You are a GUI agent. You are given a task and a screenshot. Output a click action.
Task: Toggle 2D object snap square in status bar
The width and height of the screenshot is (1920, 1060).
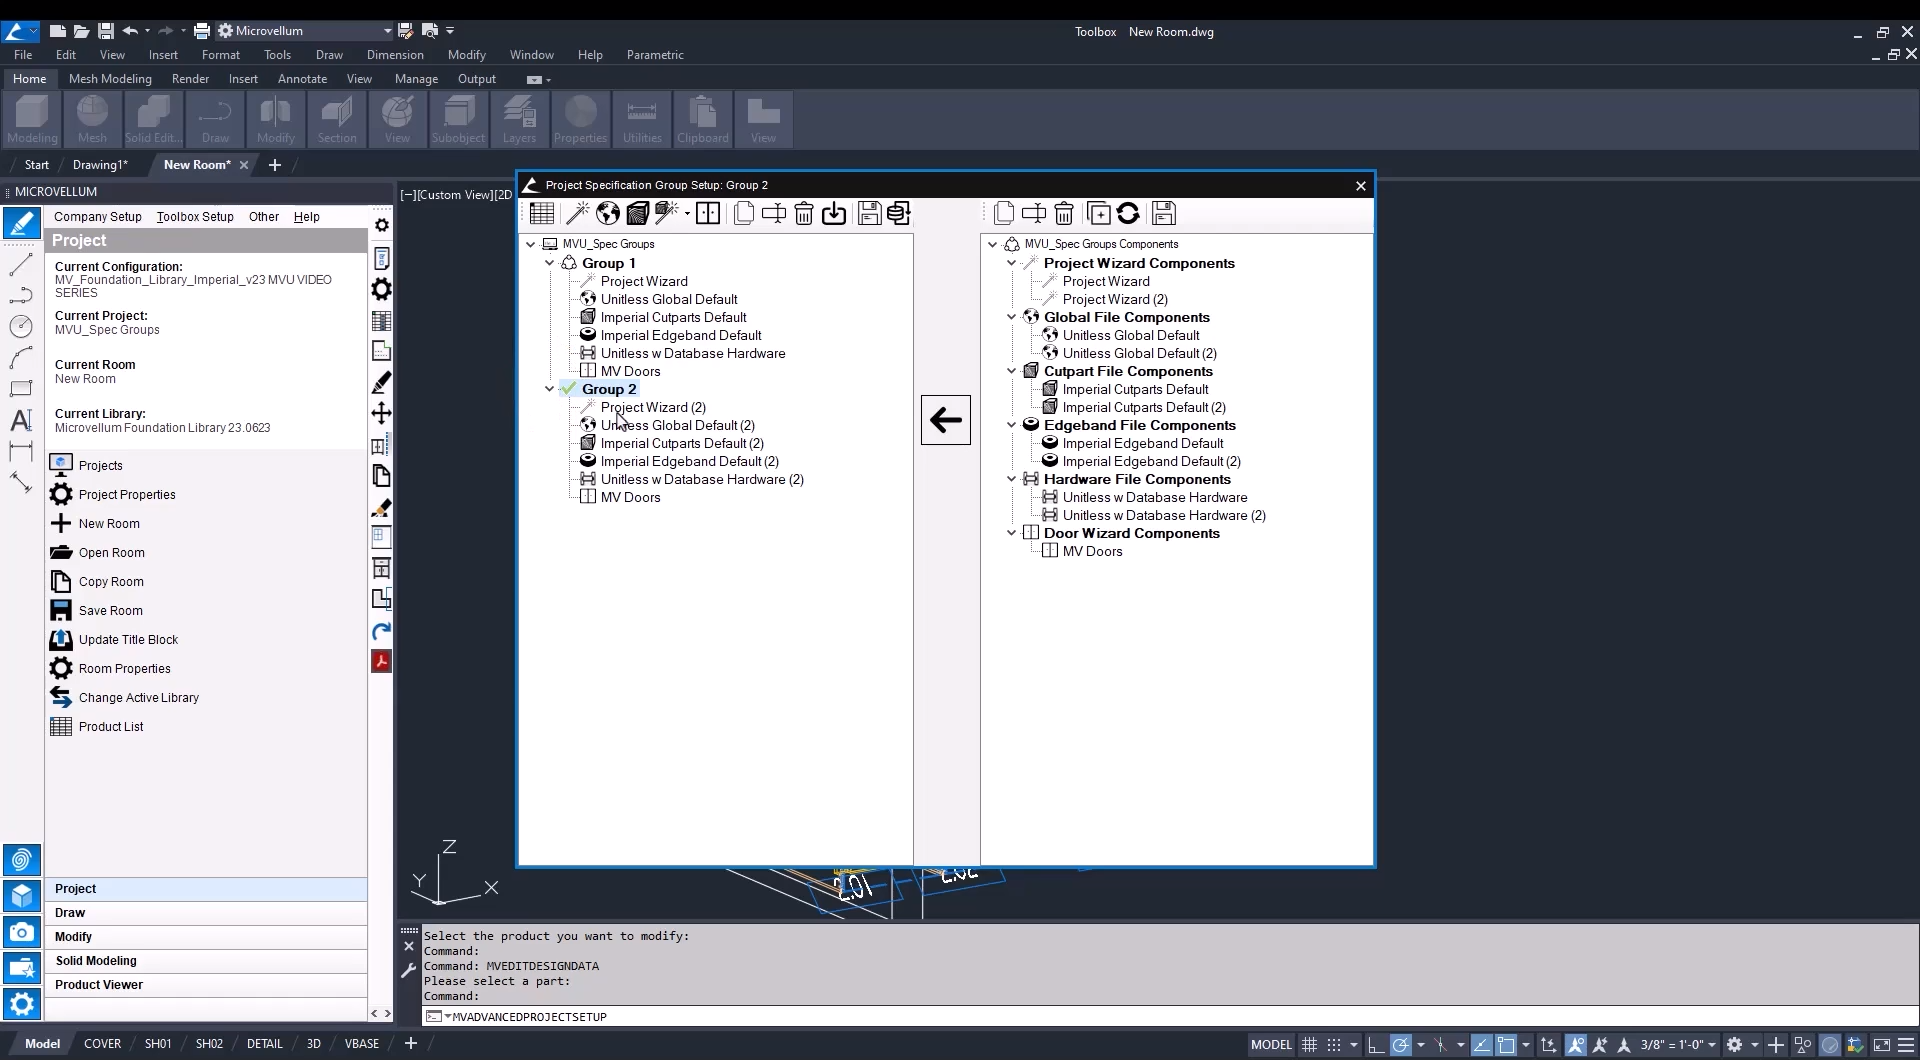point(1506,1044)
